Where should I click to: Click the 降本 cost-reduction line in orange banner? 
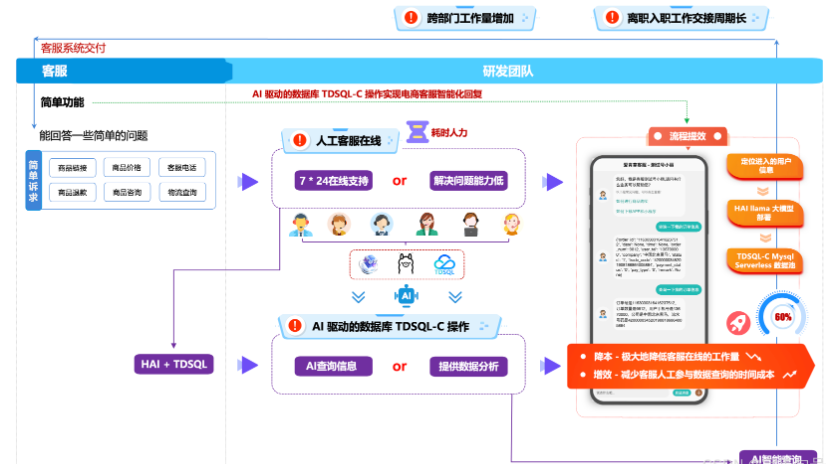pyautogui.click(x=666, y=357)
